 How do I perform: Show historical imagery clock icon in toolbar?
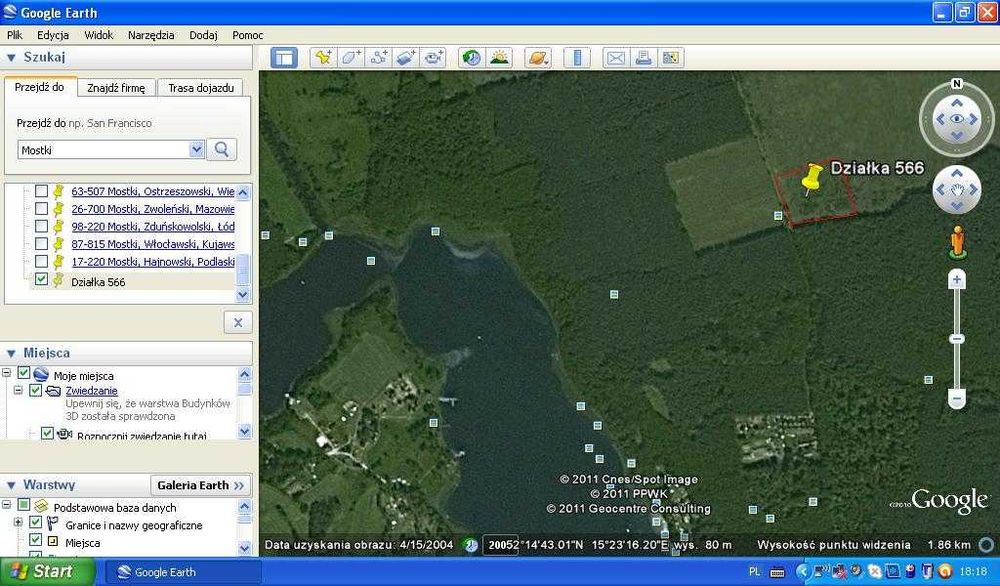point(472,58)
